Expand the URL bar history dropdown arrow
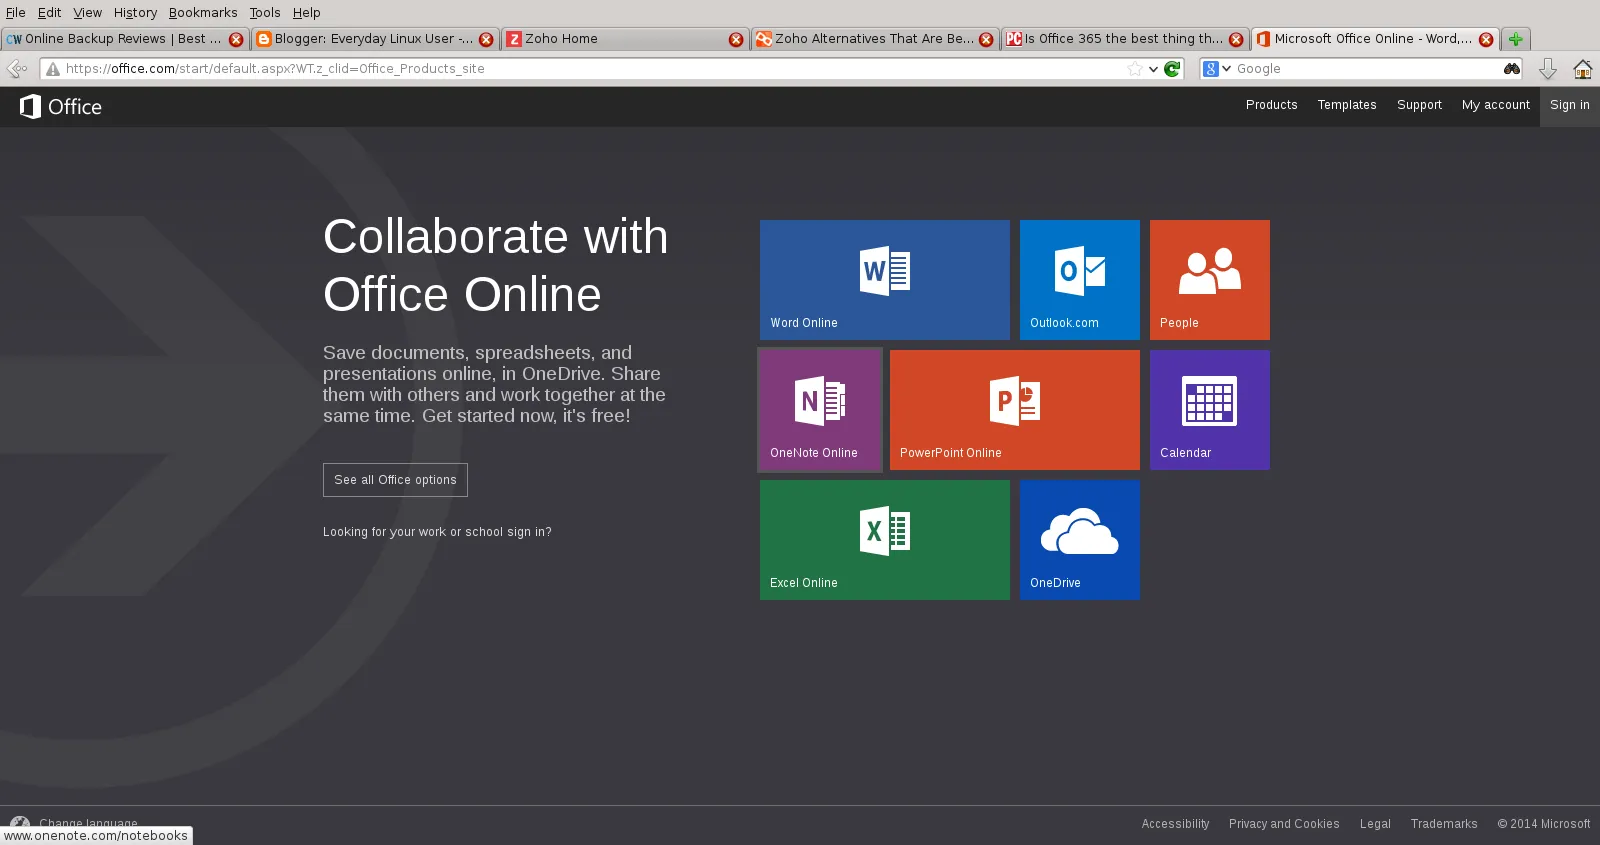This screenshot has height=845, width=1600. pyautogui.click(x=1153, y=69)
